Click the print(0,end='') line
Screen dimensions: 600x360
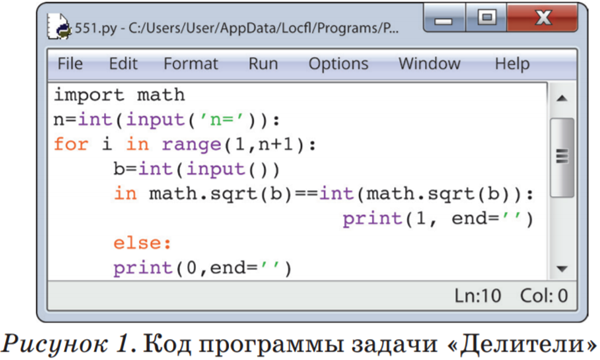203,268
